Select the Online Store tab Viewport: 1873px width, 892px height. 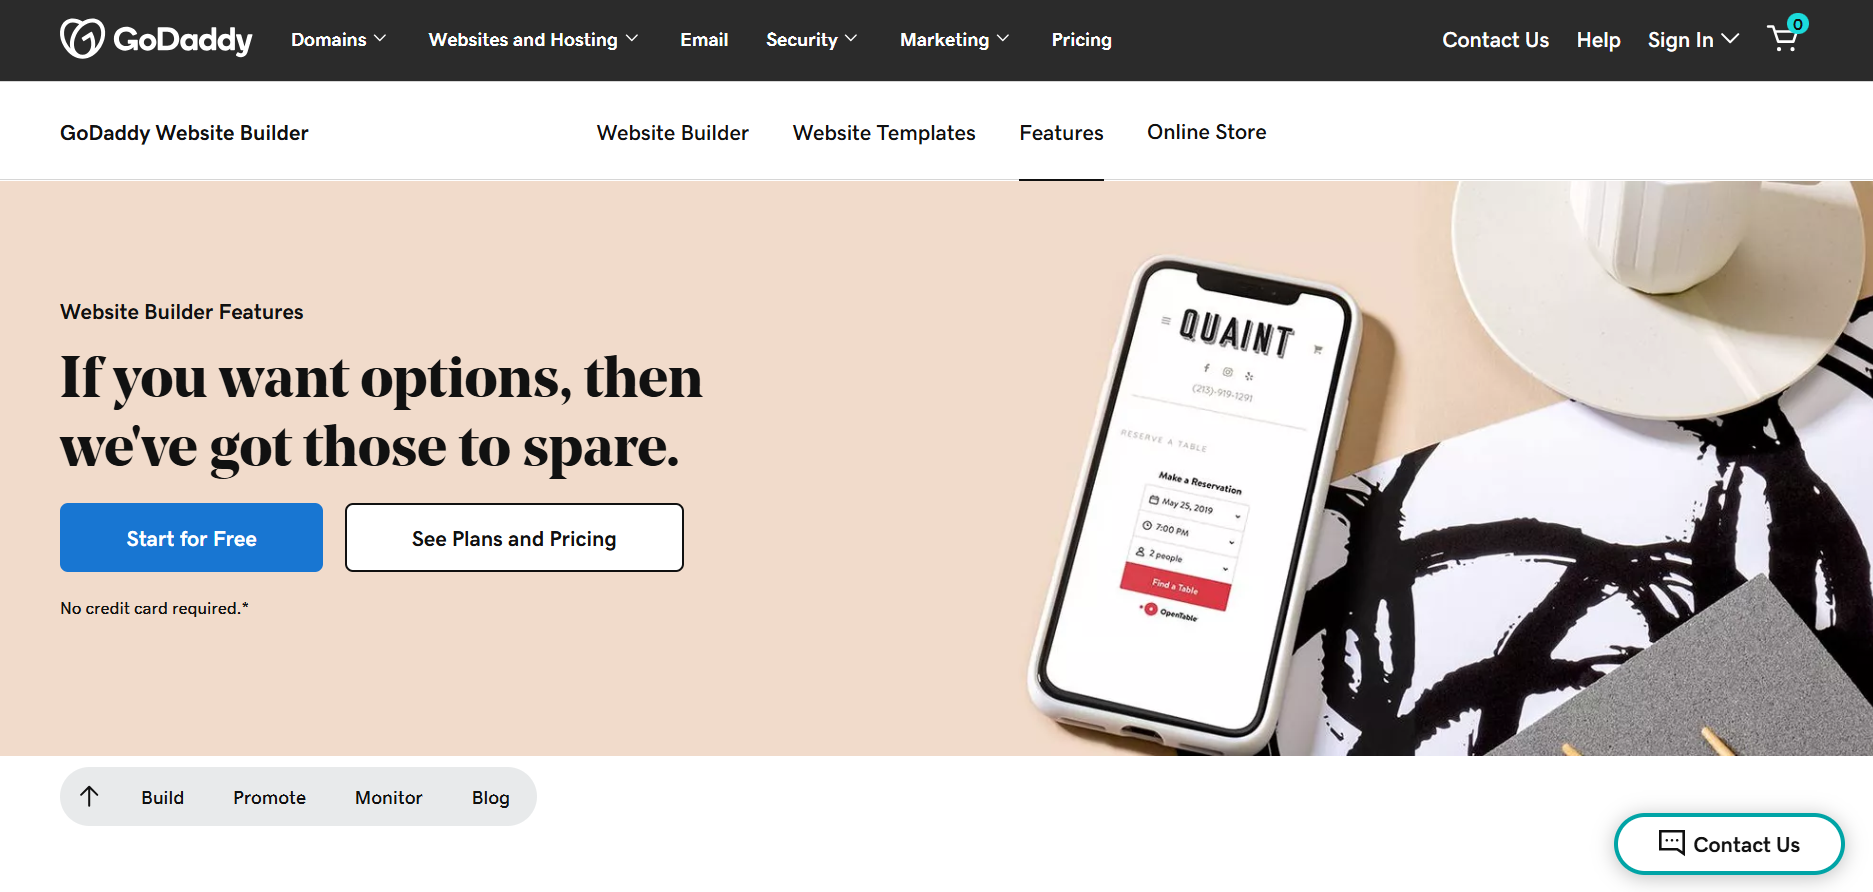click(1206, 132)
